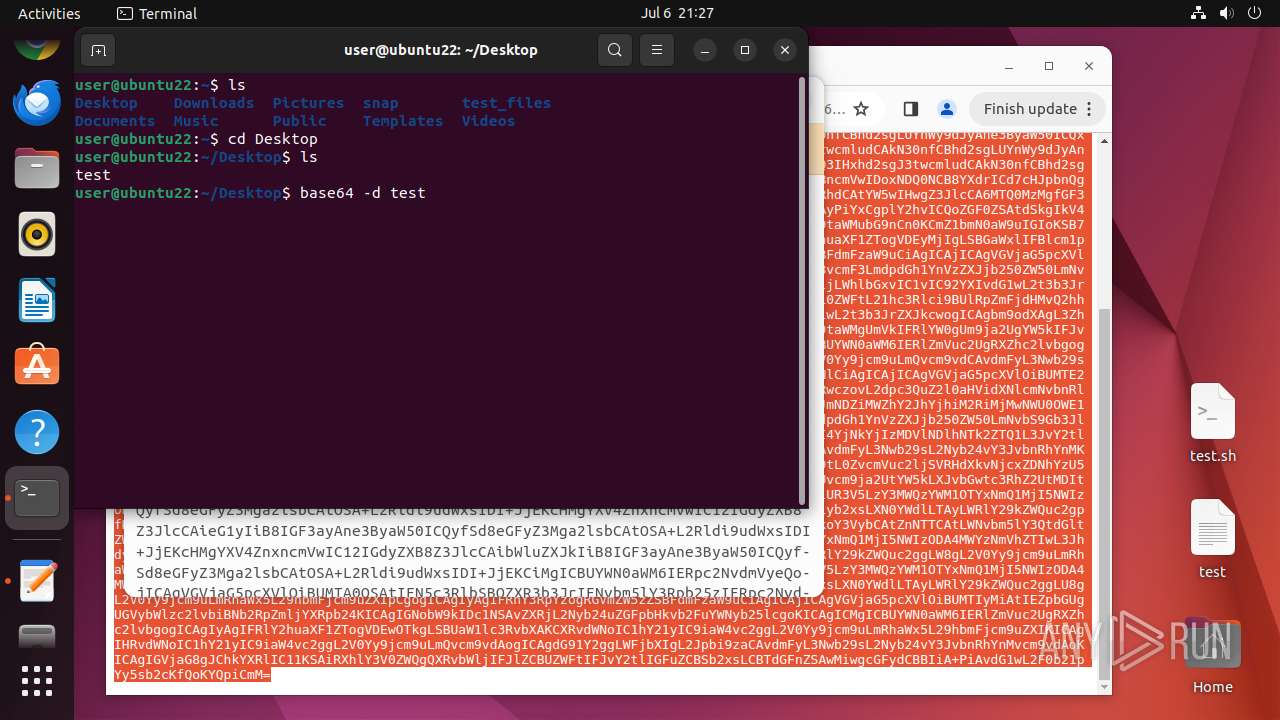Open LibreOffice Writer from dock
Screen dimensions: 1280x720
tap(37, 300)
